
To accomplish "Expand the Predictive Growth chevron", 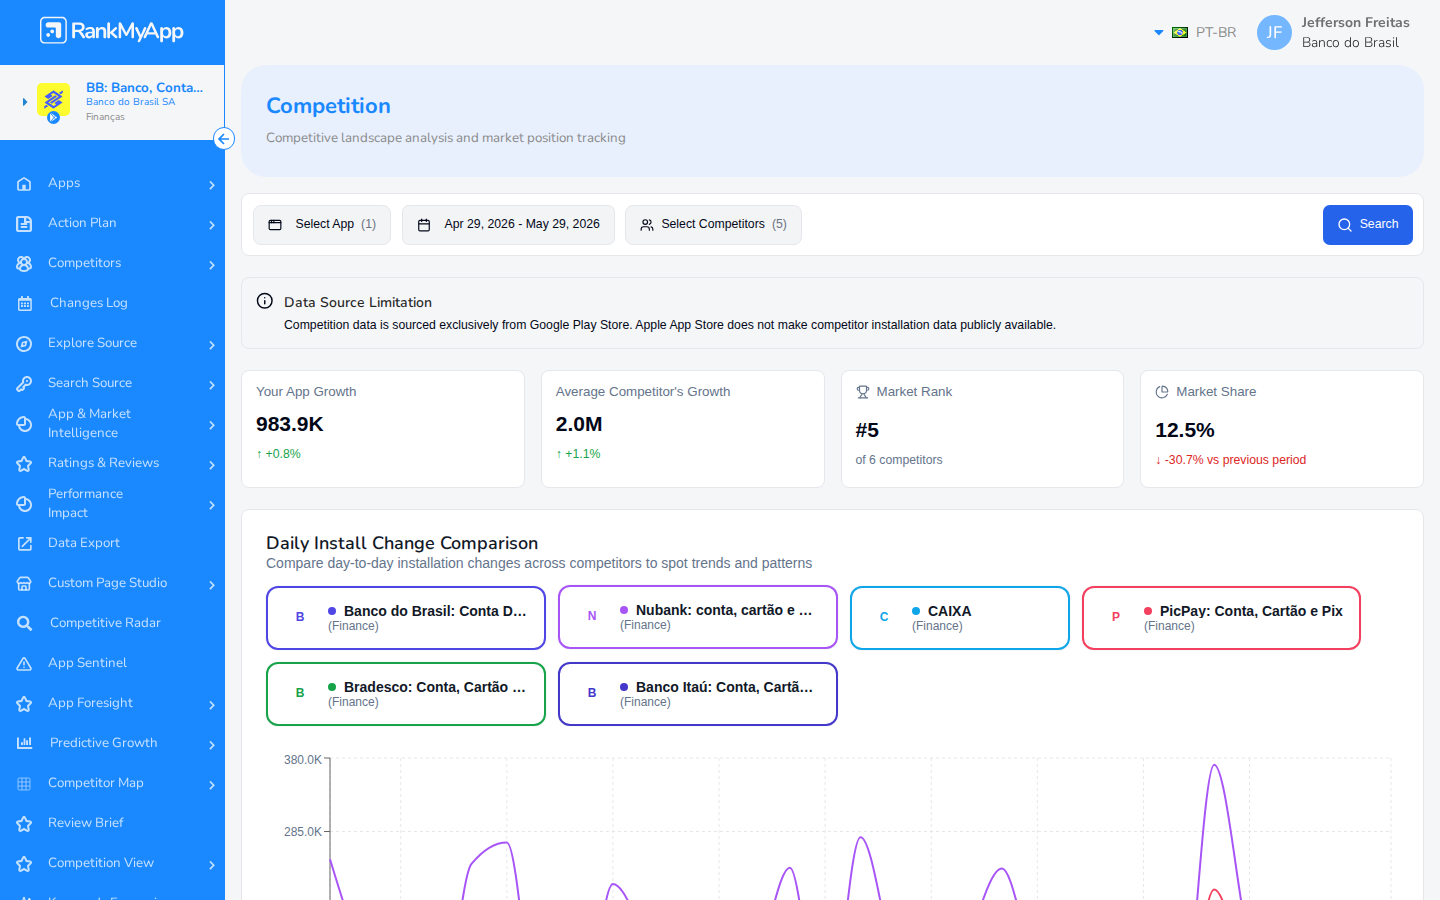I will pyautogui.click(x=212, y=745).
